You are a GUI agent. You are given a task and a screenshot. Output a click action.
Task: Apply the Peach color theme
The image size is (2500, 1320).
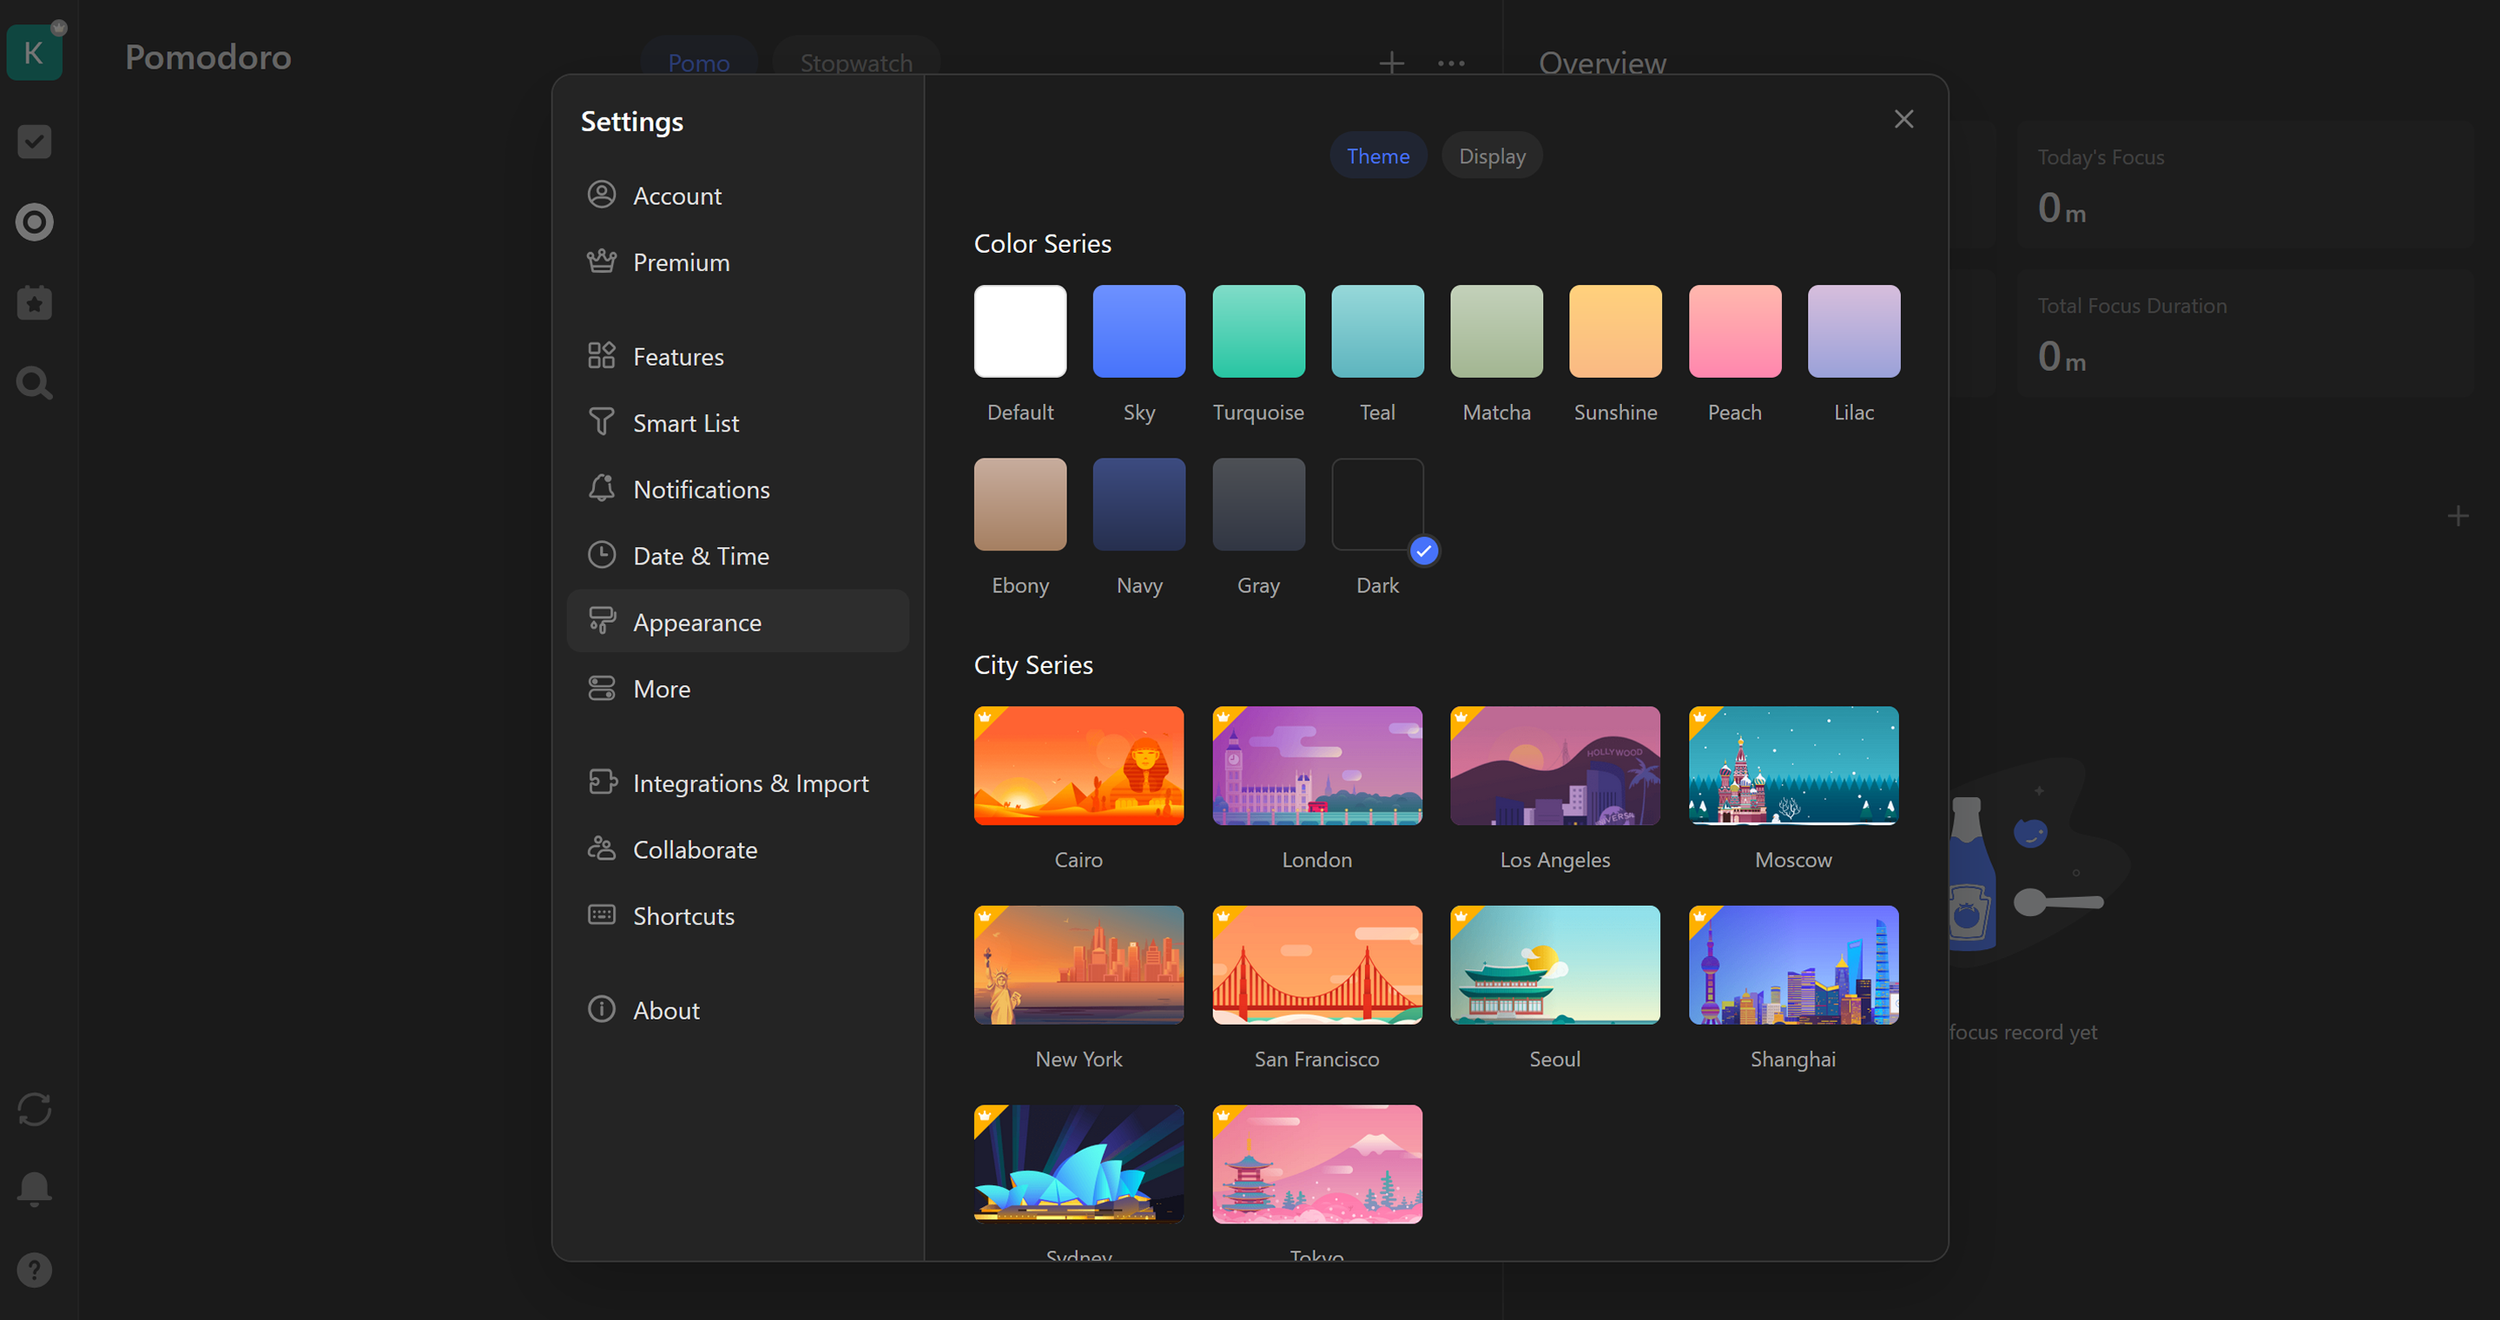coord(1734,332)
